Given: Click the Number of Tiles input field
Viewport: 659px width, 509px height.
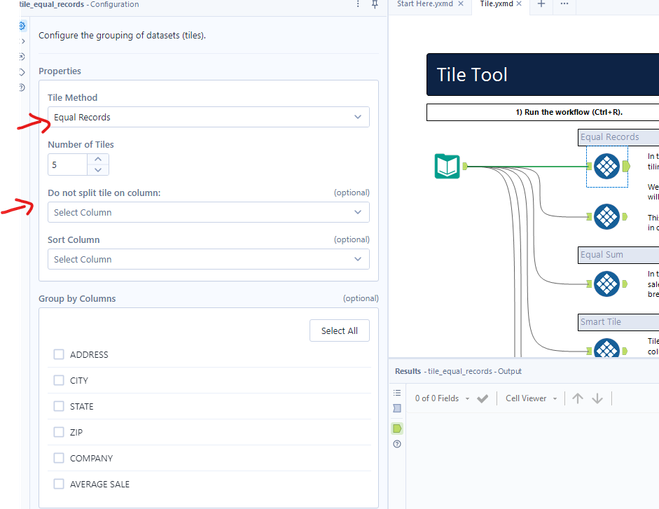Looking at the screenshot, I should (68, 165).
